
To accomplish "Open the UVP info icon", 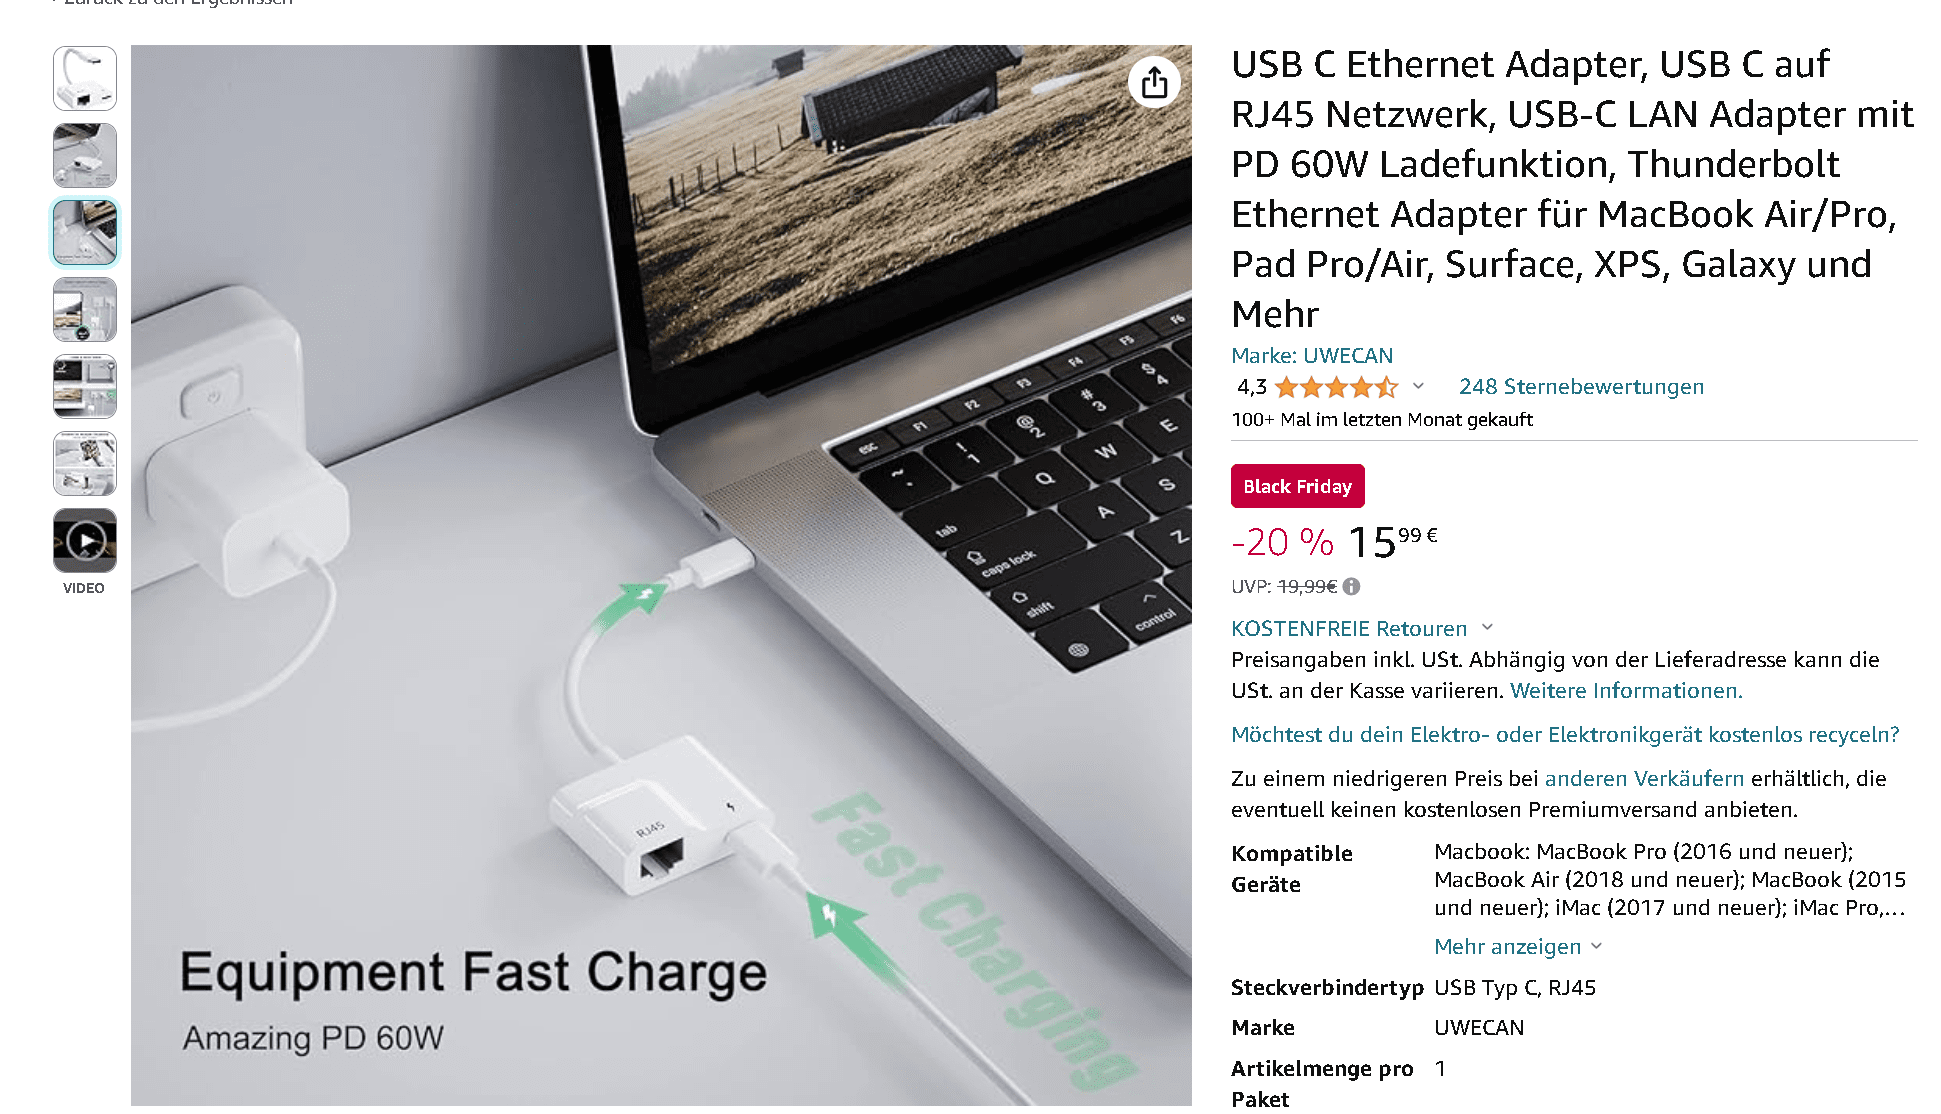I will (1351, 586).
